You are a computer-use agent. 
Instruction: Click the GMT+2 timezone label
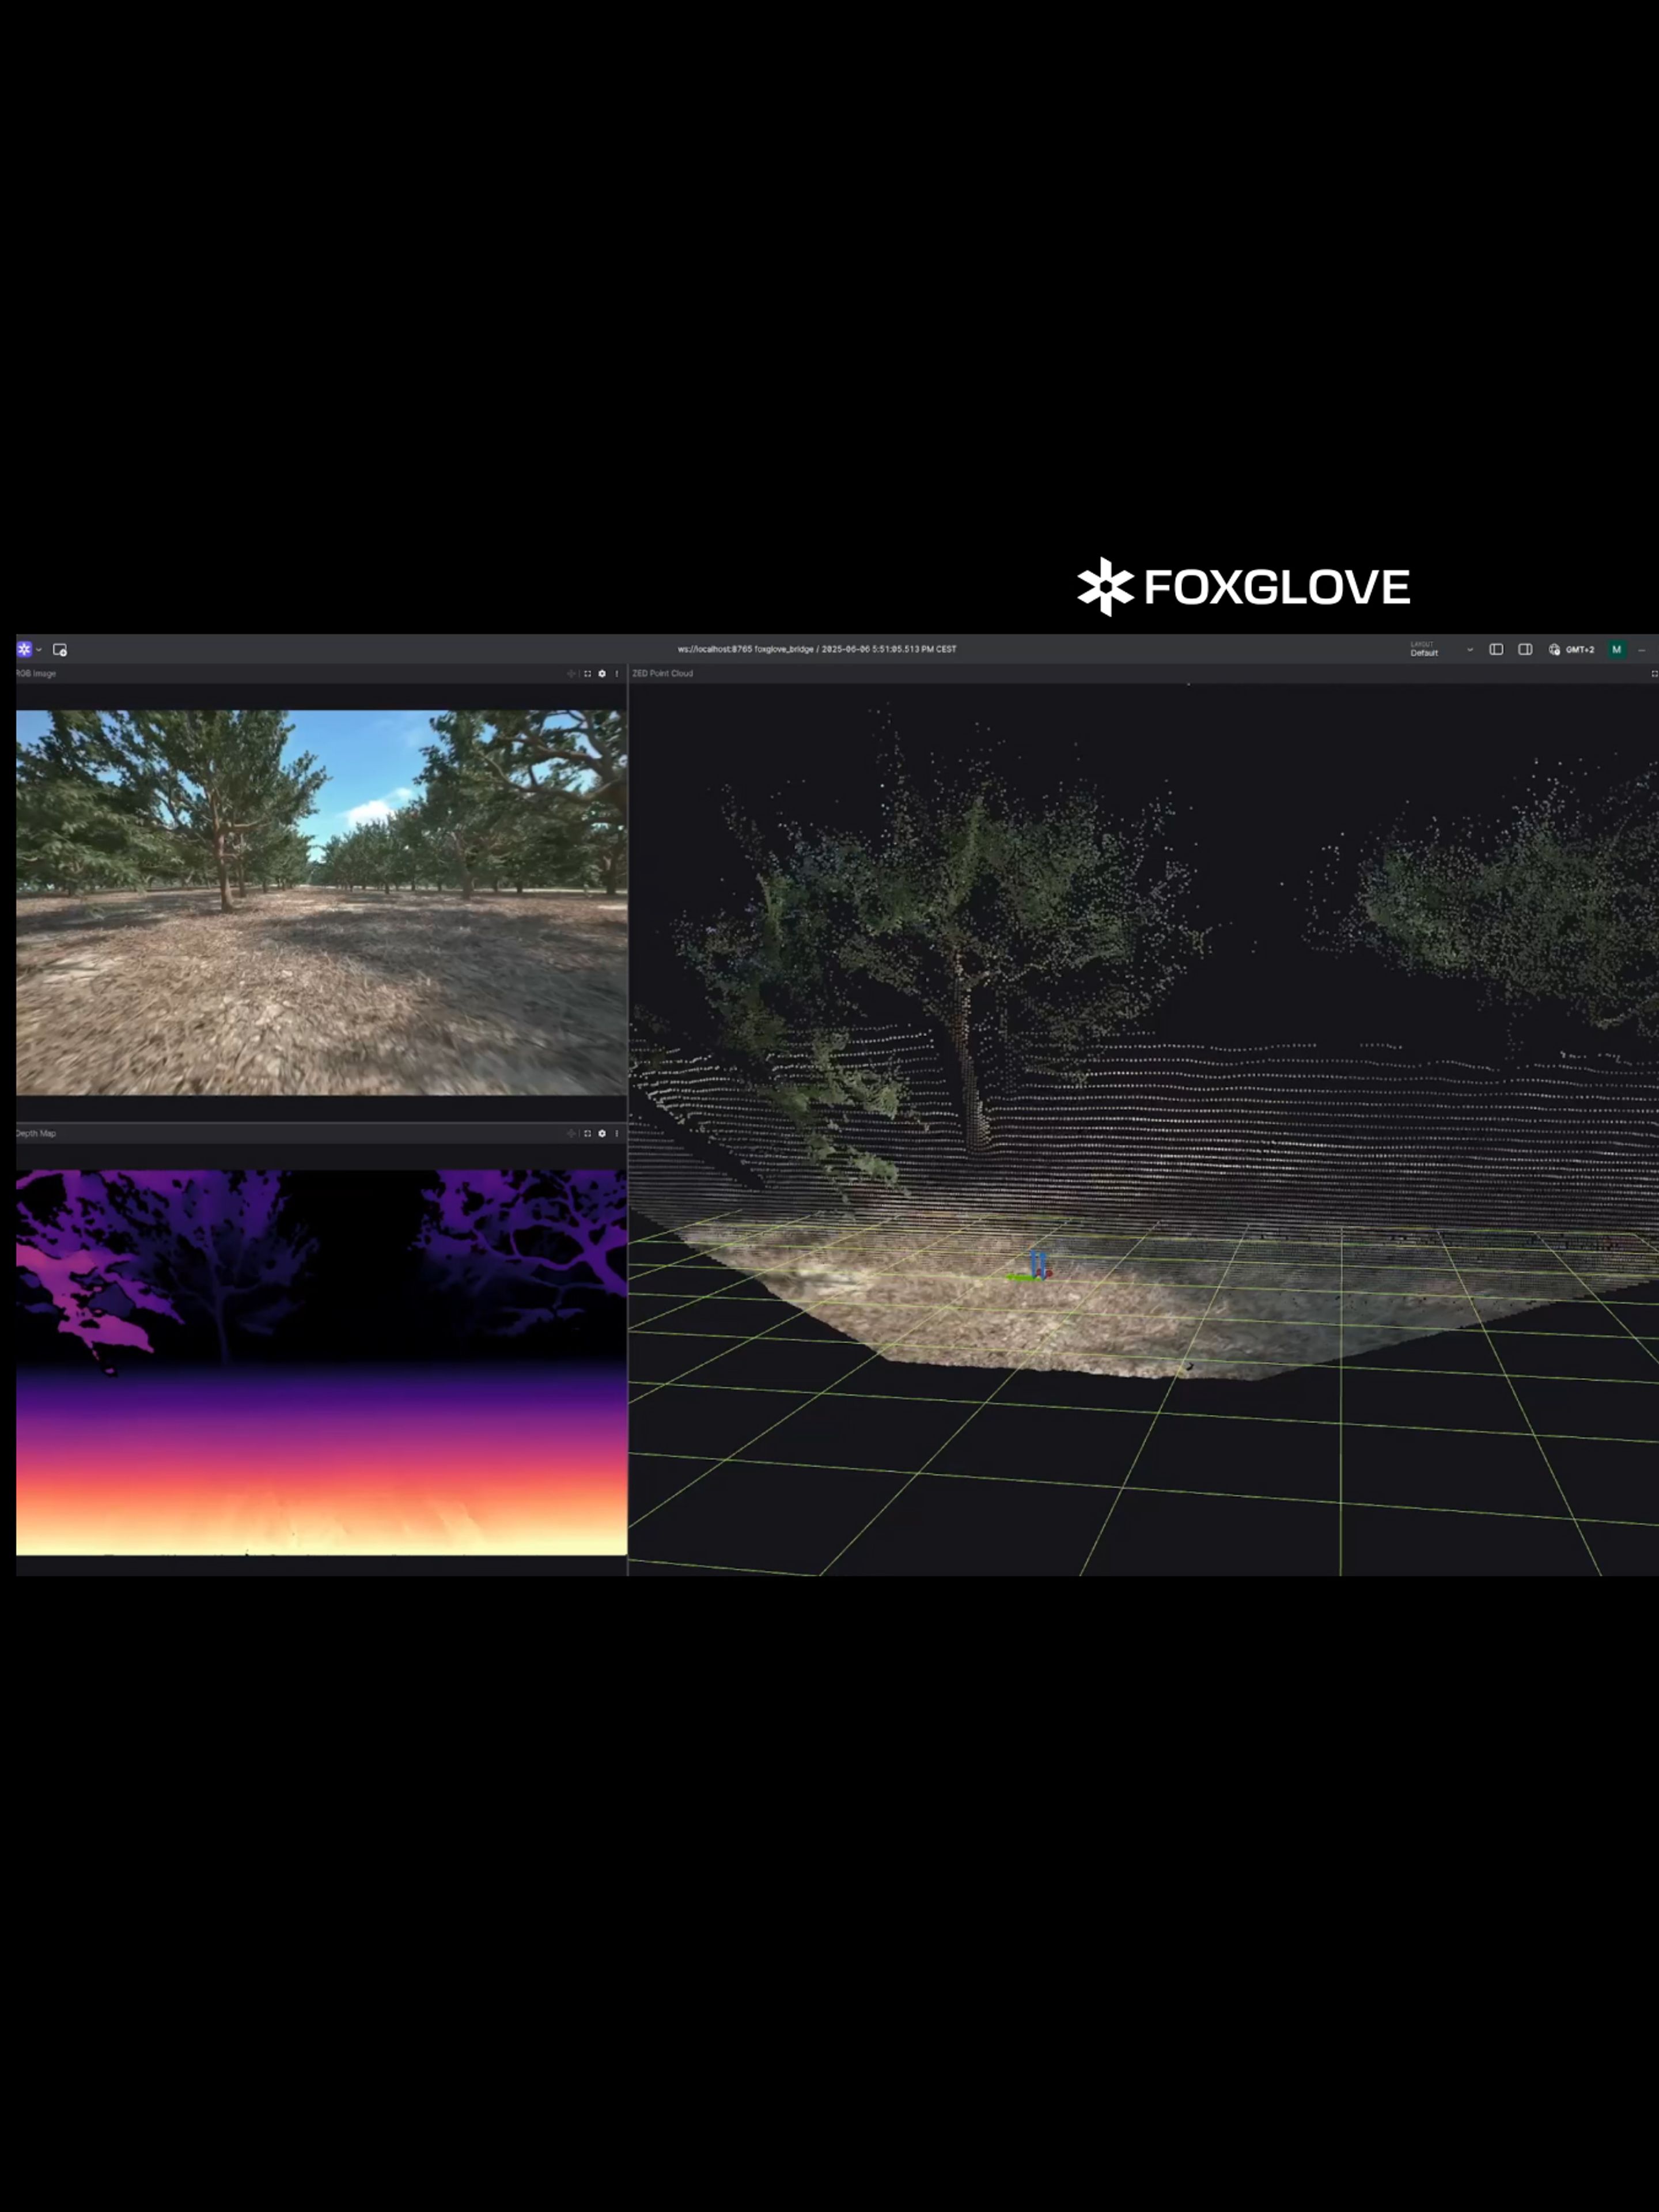point(1580,650)
